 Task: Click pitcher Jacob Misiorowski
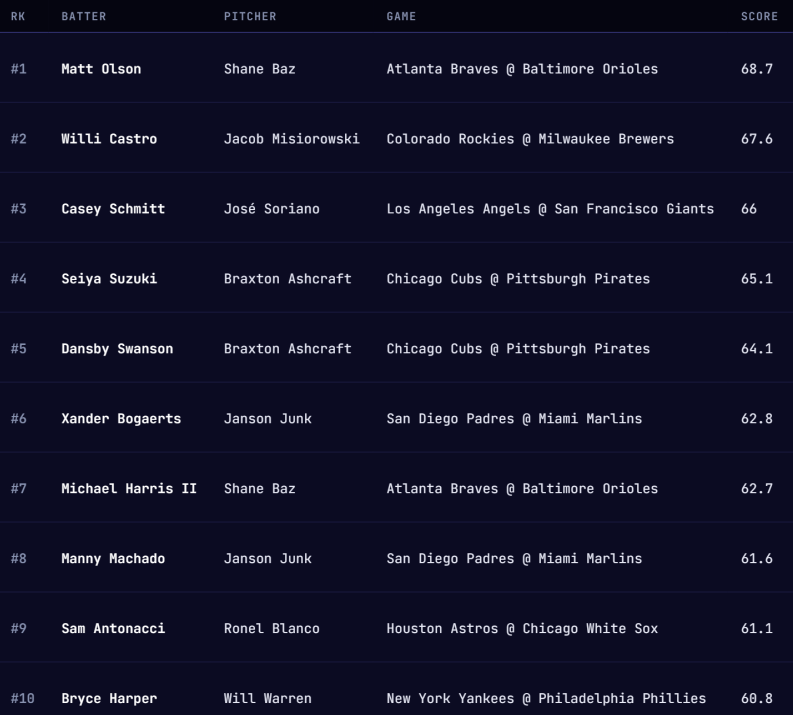pos(291,139)
